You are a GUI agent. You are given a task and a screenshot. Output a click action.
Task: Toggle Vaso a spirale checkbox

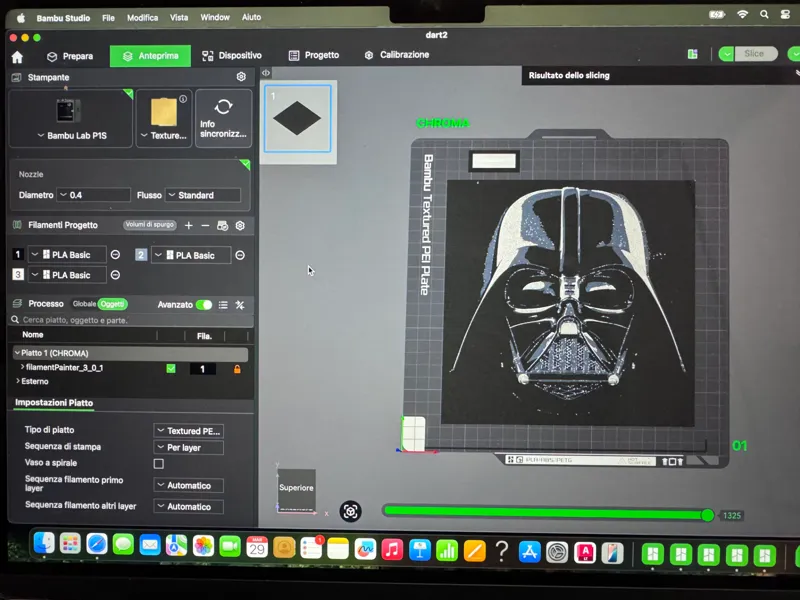159,464
